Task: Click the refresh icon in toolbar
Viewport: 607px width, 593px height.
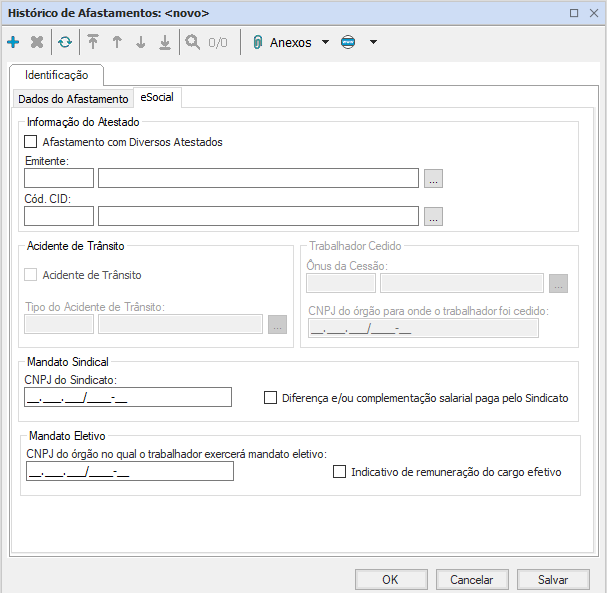Action: pyautogui.click(x=65, y=43)
